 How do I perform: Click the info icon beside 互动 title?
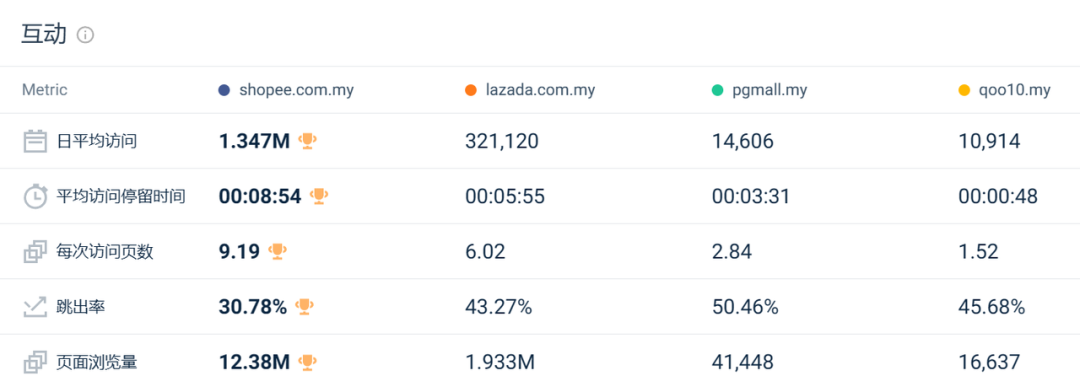point(85,34)
